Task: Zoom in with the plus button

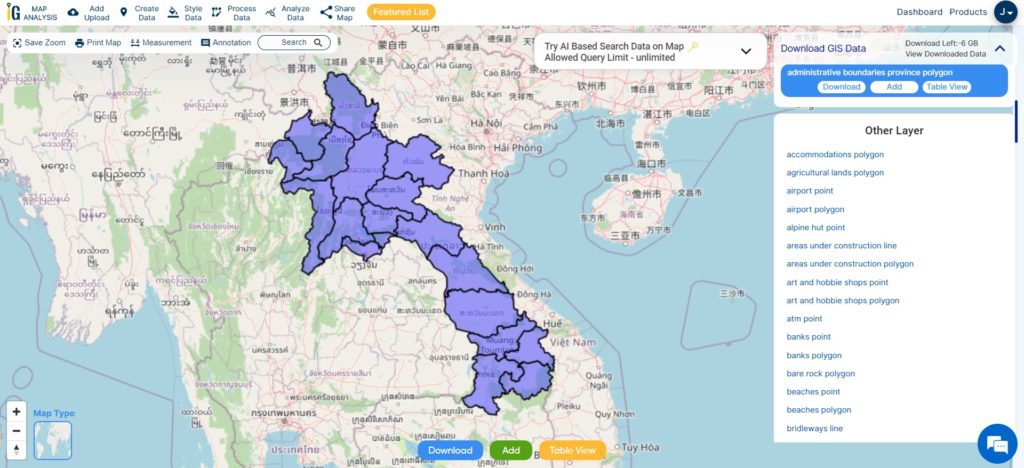Action: (16, 412)
